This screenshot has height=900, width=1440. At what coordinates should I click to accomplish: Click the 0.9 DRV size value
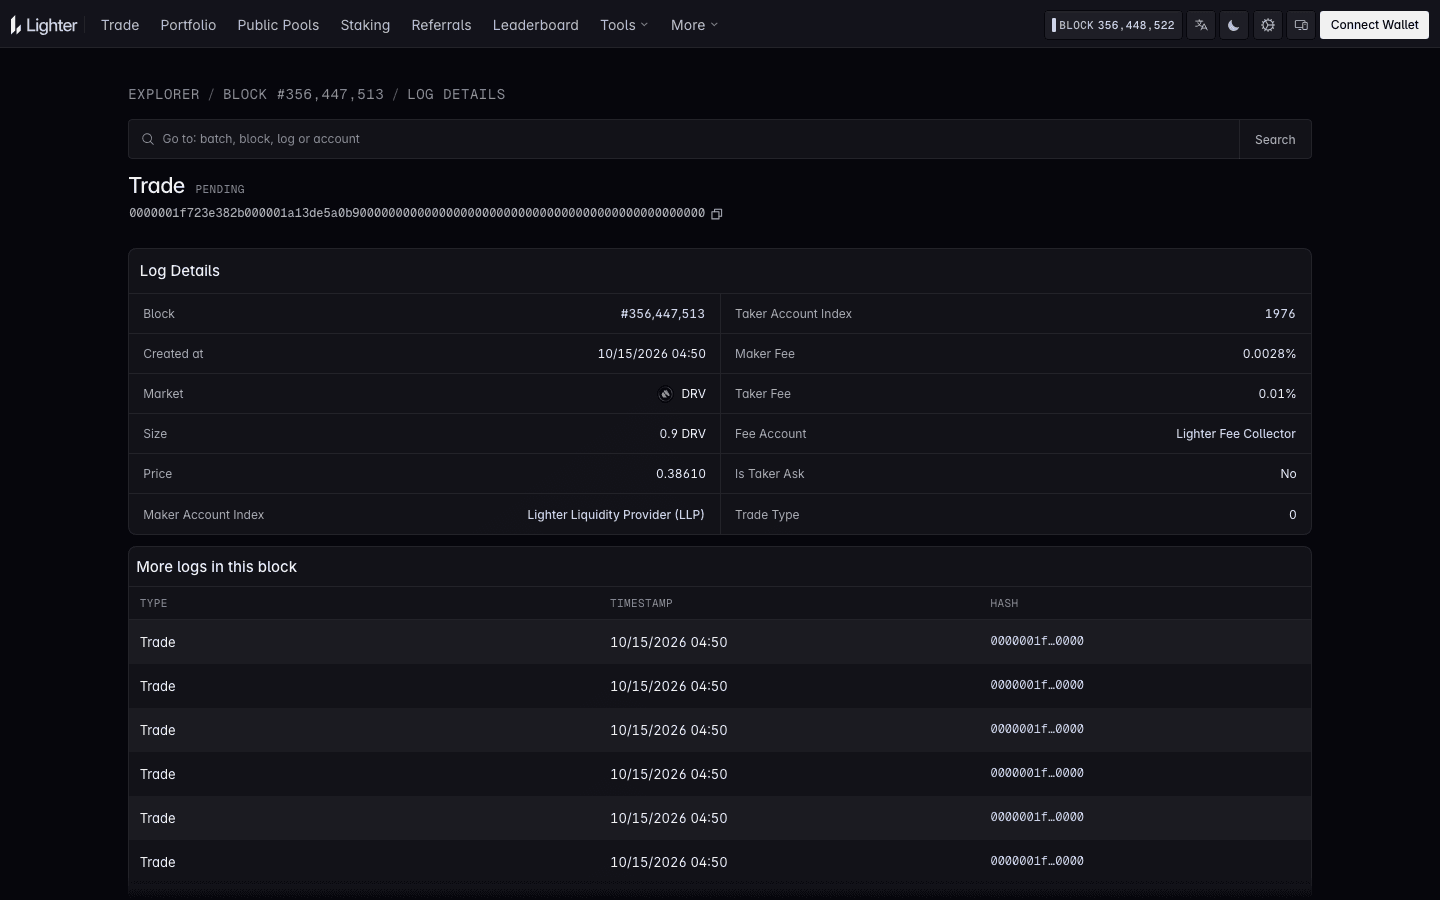point(682,434)
